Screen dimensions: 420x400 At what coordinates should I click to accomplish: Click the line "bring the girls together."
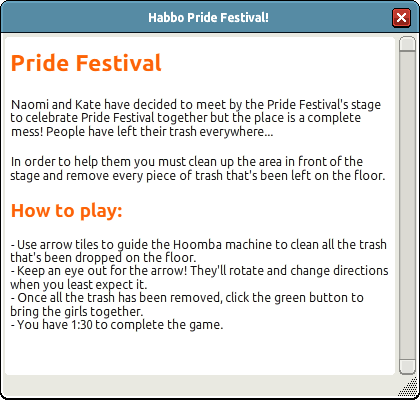(77, 311)
